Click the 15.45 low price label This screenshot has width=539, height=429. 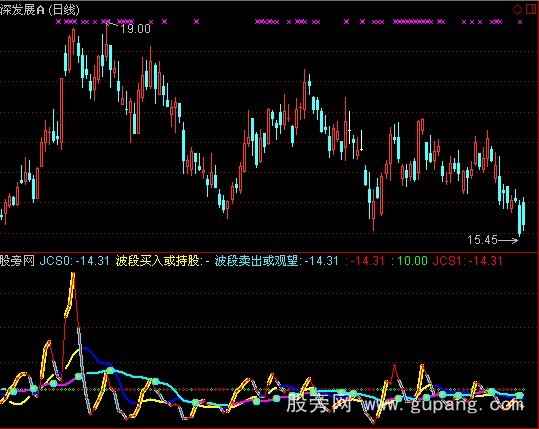pyautogui.click(x=483, y=240)
